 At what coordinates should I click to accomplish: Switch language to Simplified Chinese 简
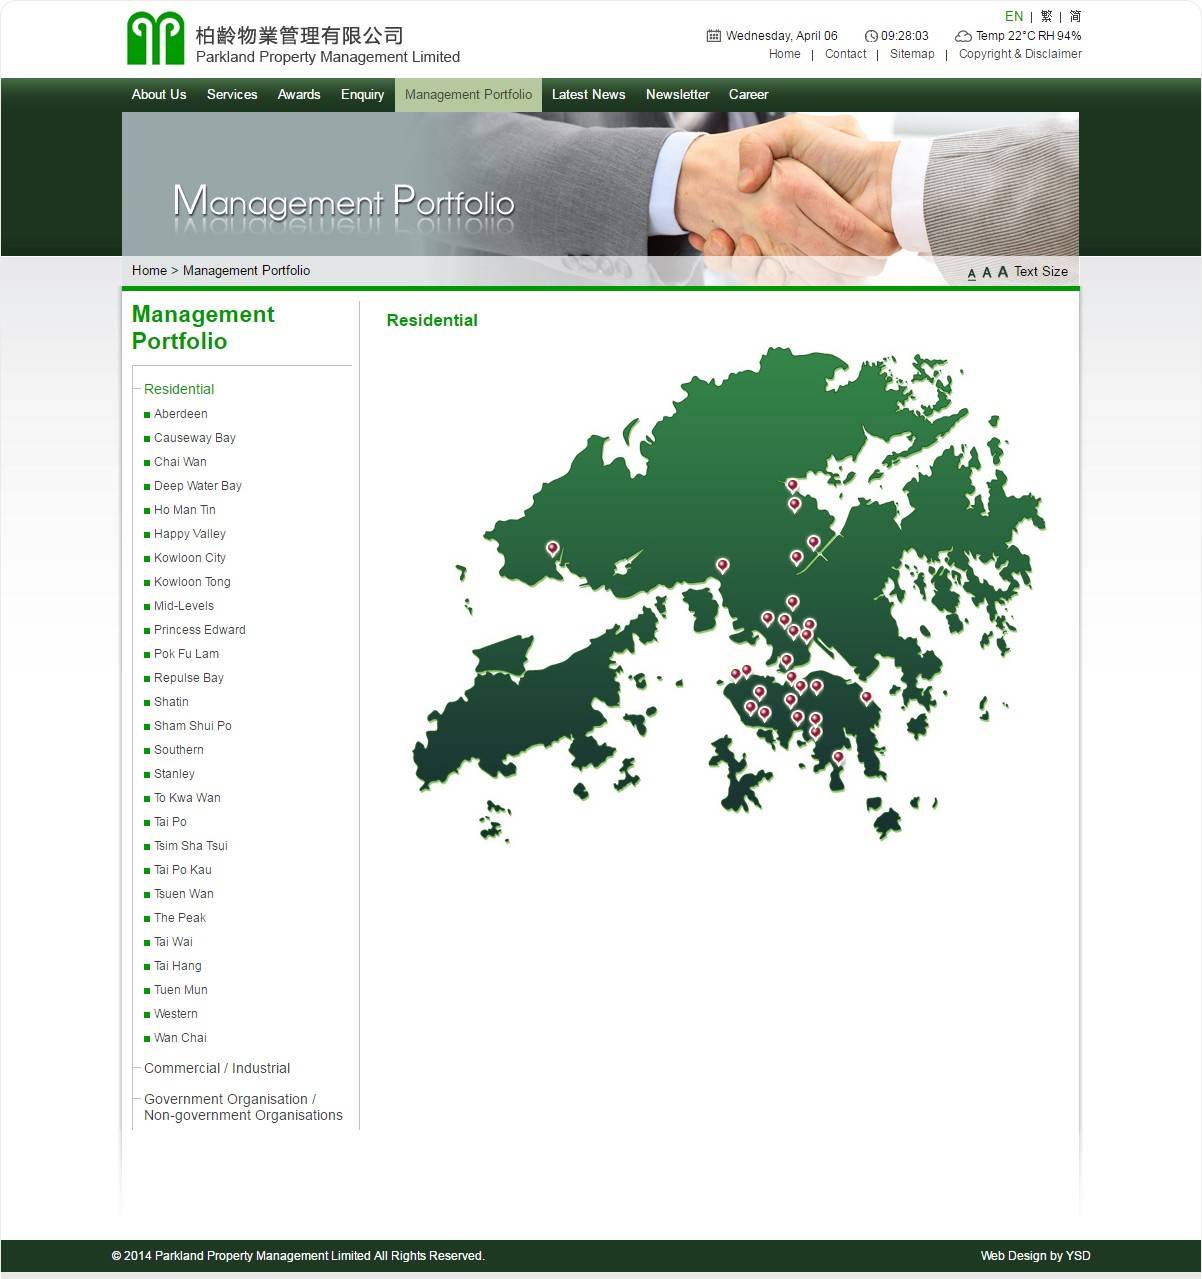click(1075, 16)
